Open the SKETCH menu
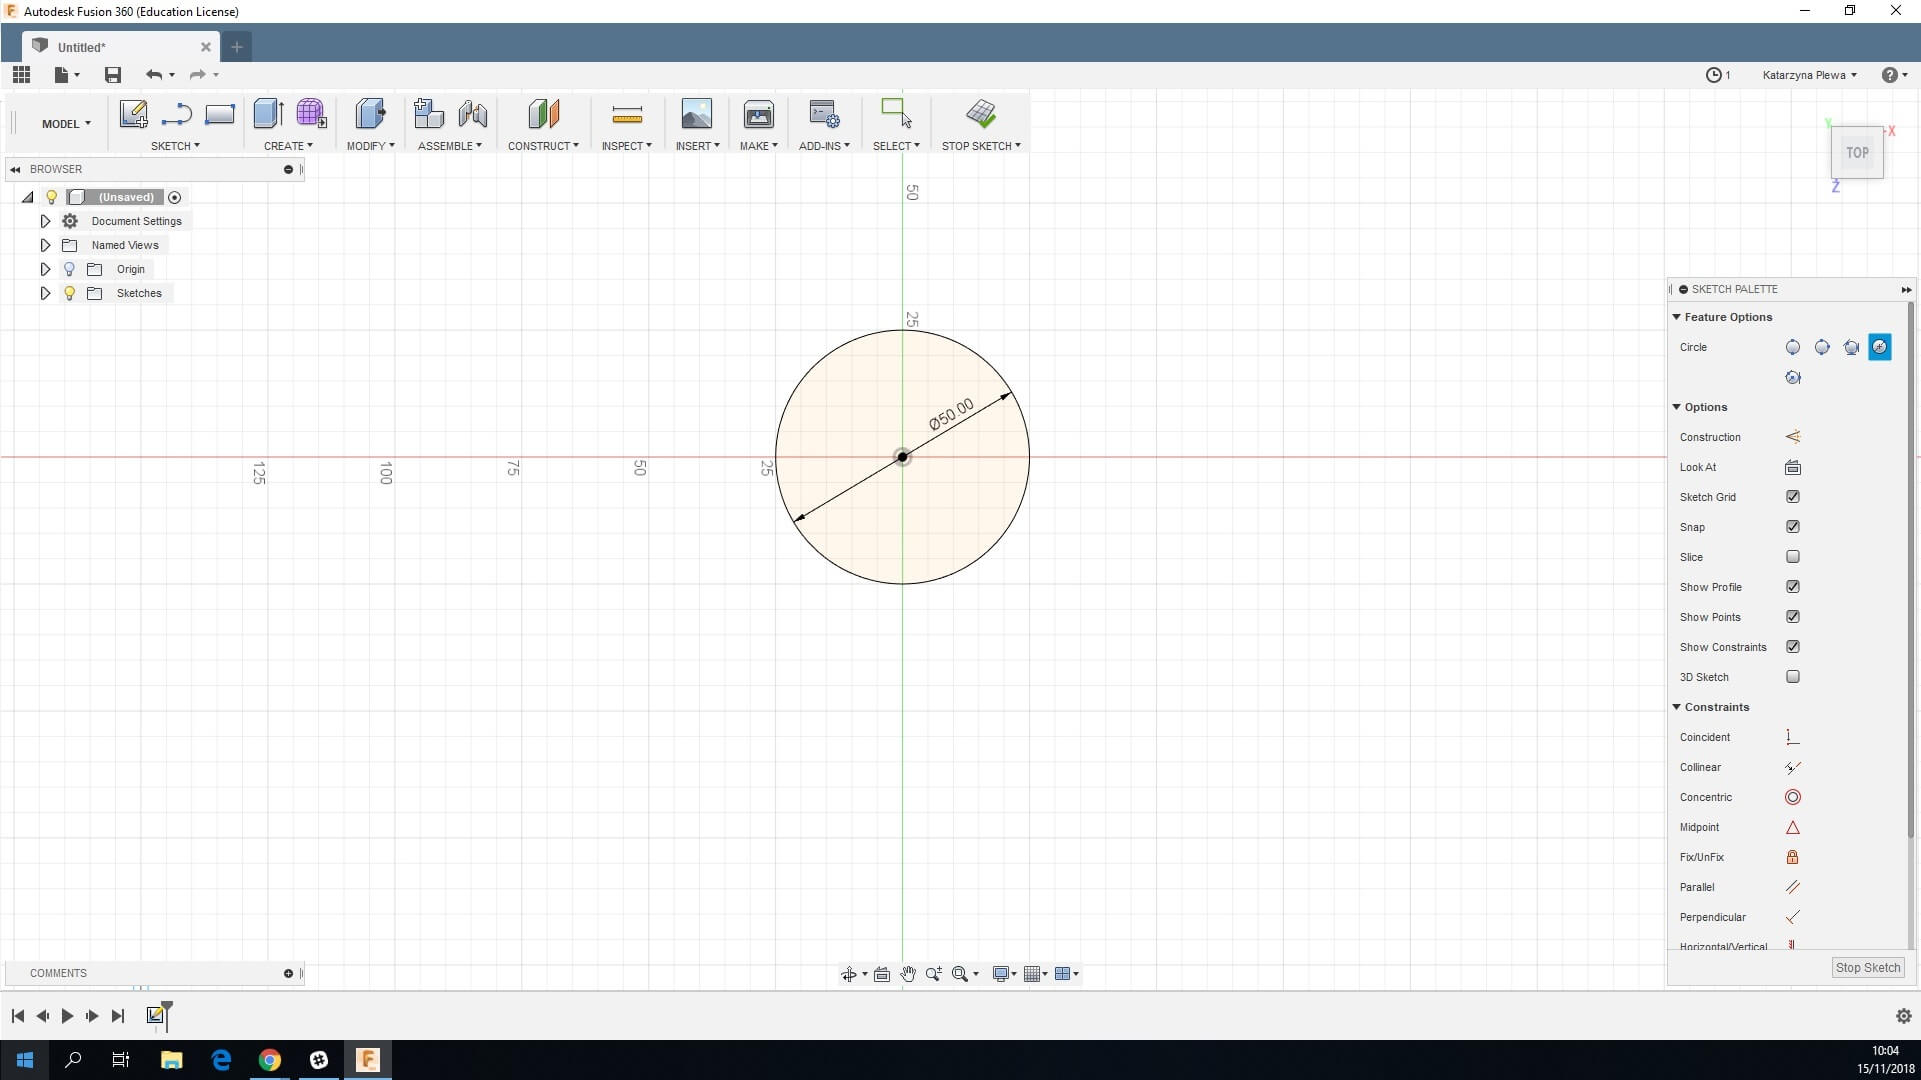This screenshot has height=1080, width=1921. pyautogui.click(x=175, y=146)
